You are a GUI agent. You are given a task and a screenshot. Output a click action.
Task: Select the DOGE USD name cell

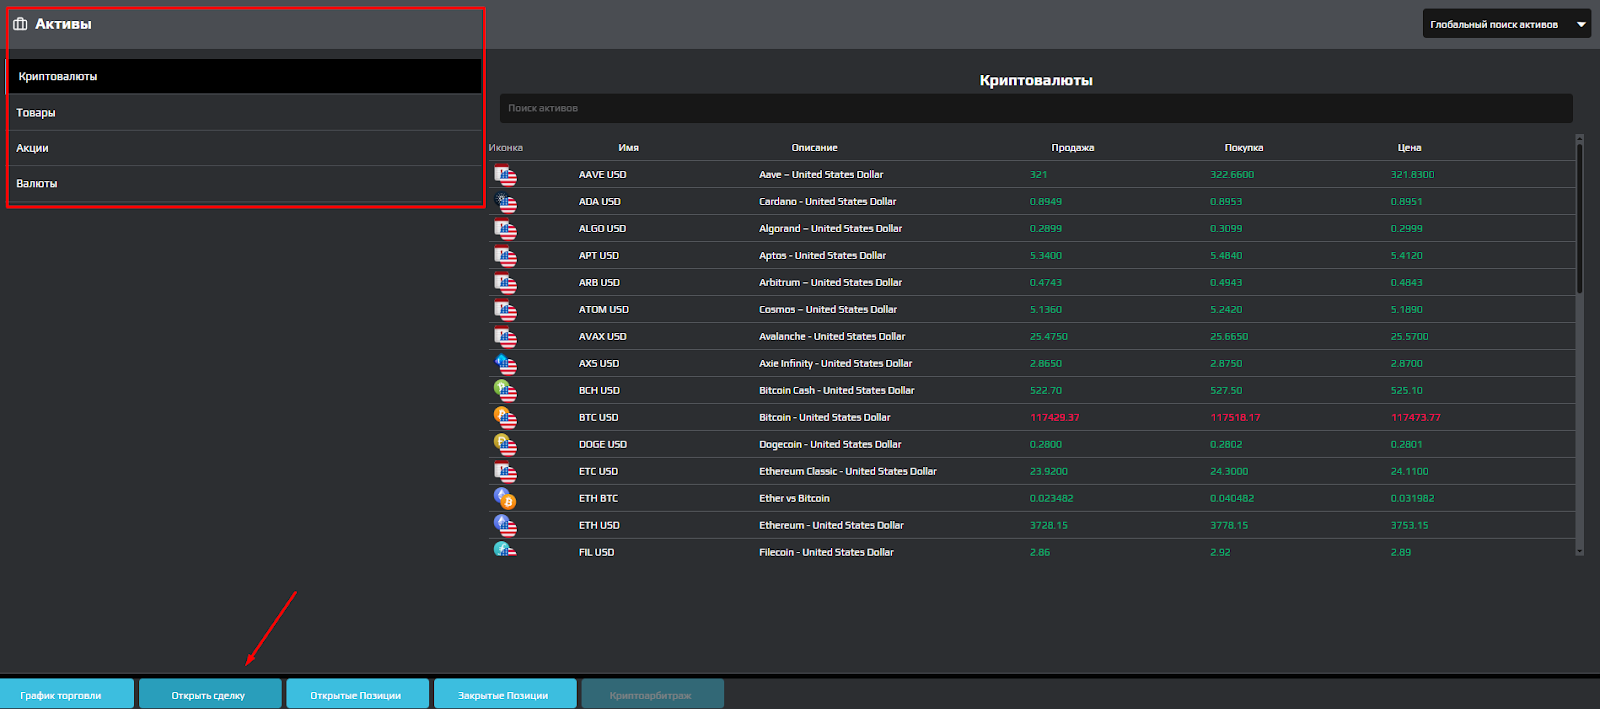pos(602,445)
